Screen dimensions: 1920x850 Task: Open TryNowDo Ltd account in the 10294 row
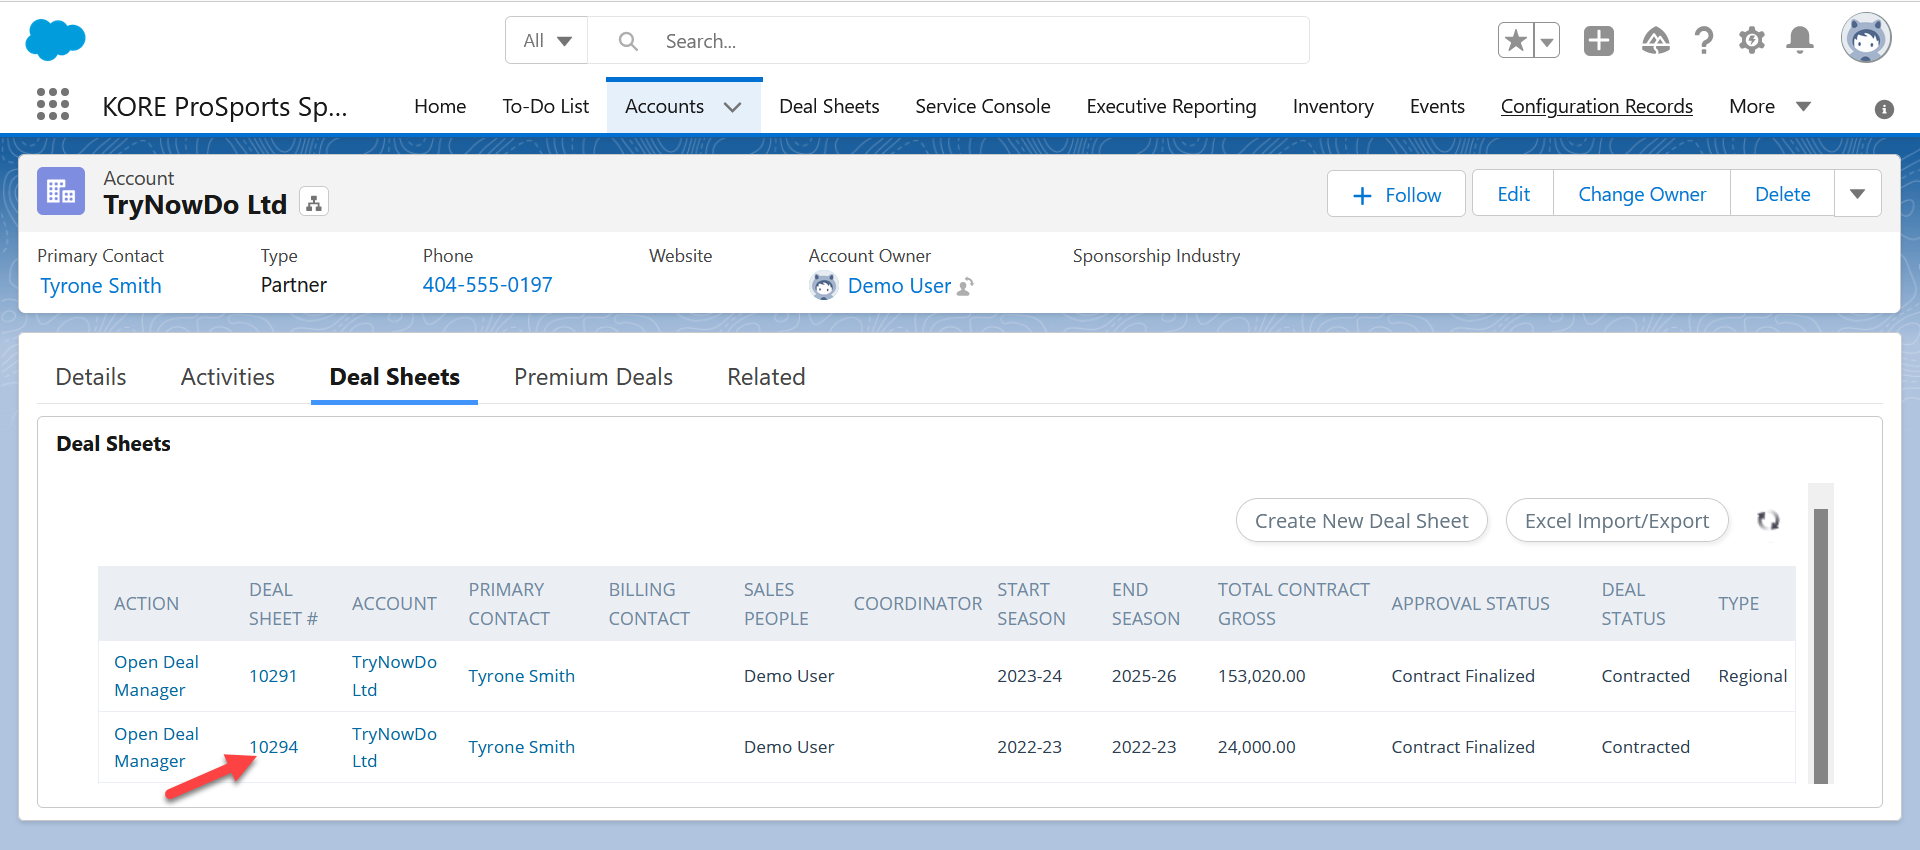(x=394, y=747)
